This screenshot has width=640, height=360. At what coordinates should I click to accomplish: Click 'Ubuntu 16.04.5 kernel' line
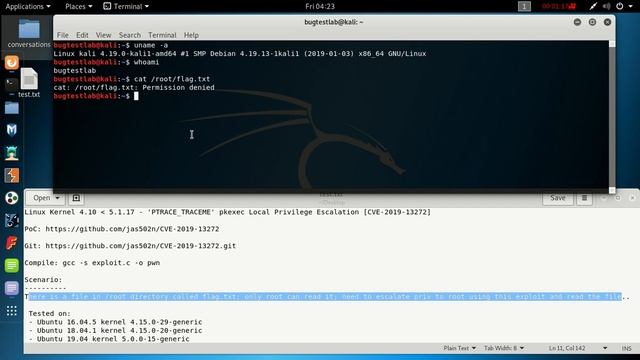click(116, 322)
